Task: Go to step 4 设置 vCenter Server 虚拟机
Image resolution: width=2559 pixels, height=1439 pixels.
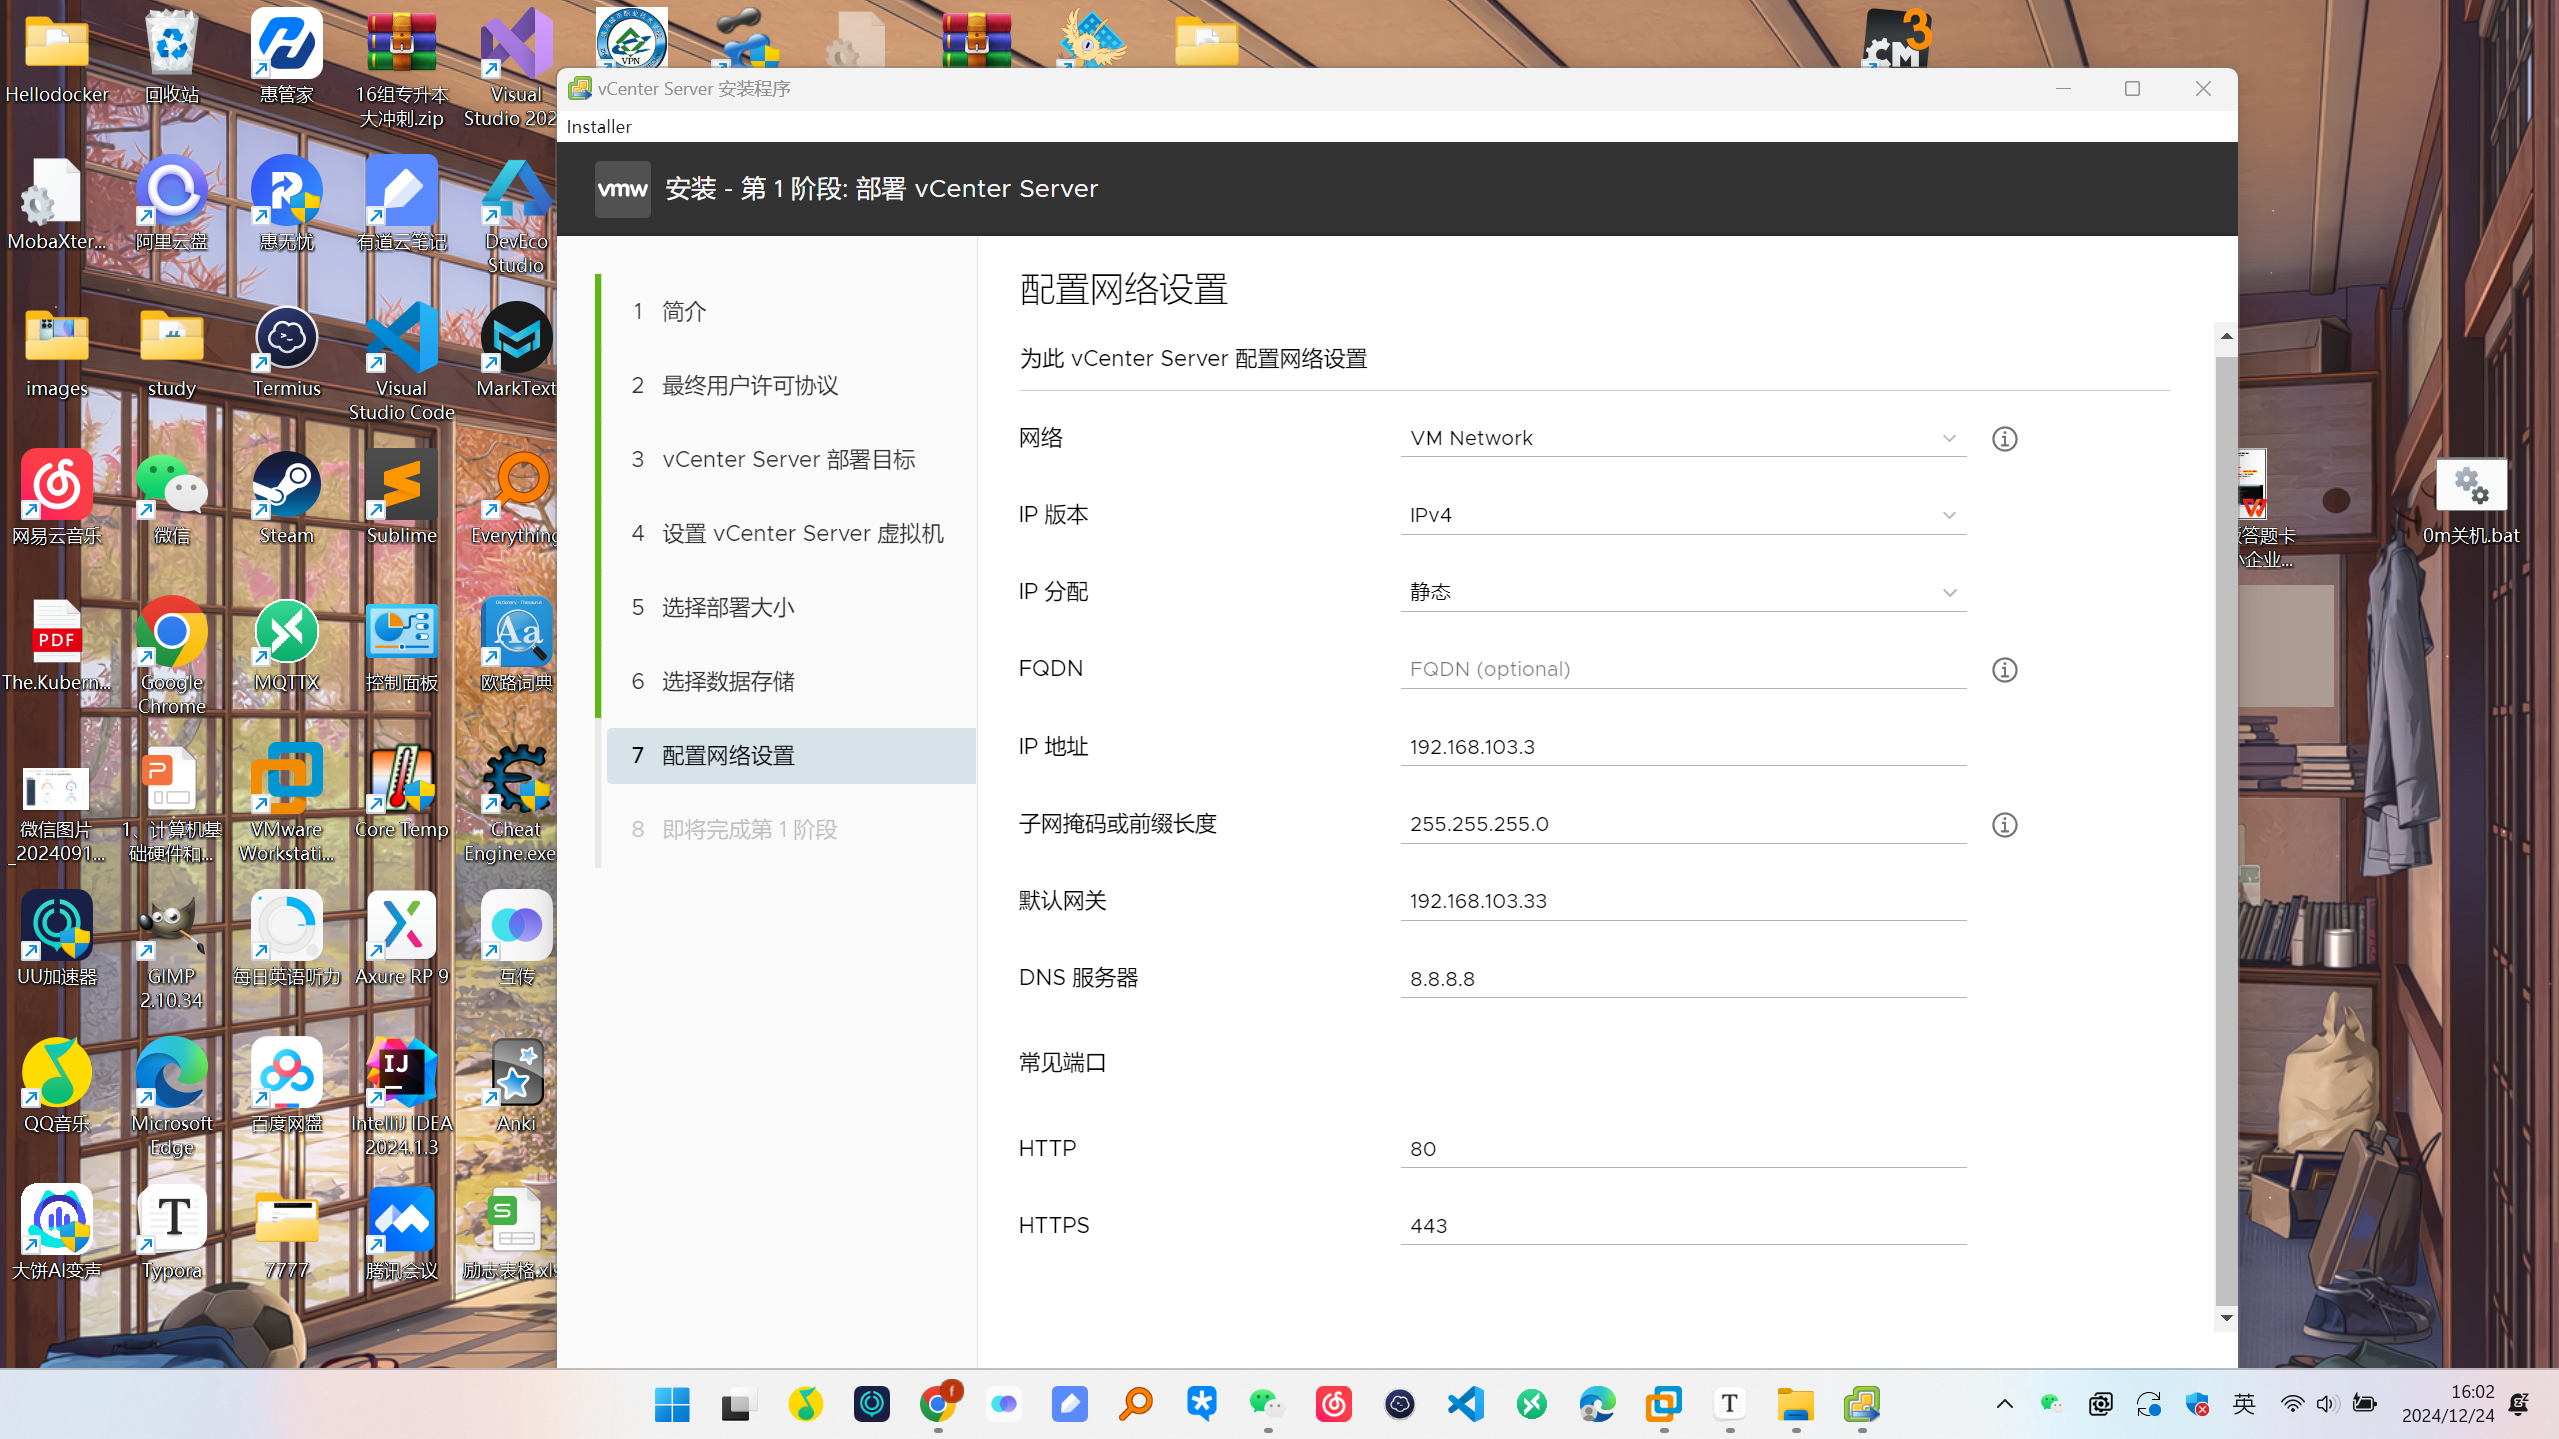Action: 790,534
